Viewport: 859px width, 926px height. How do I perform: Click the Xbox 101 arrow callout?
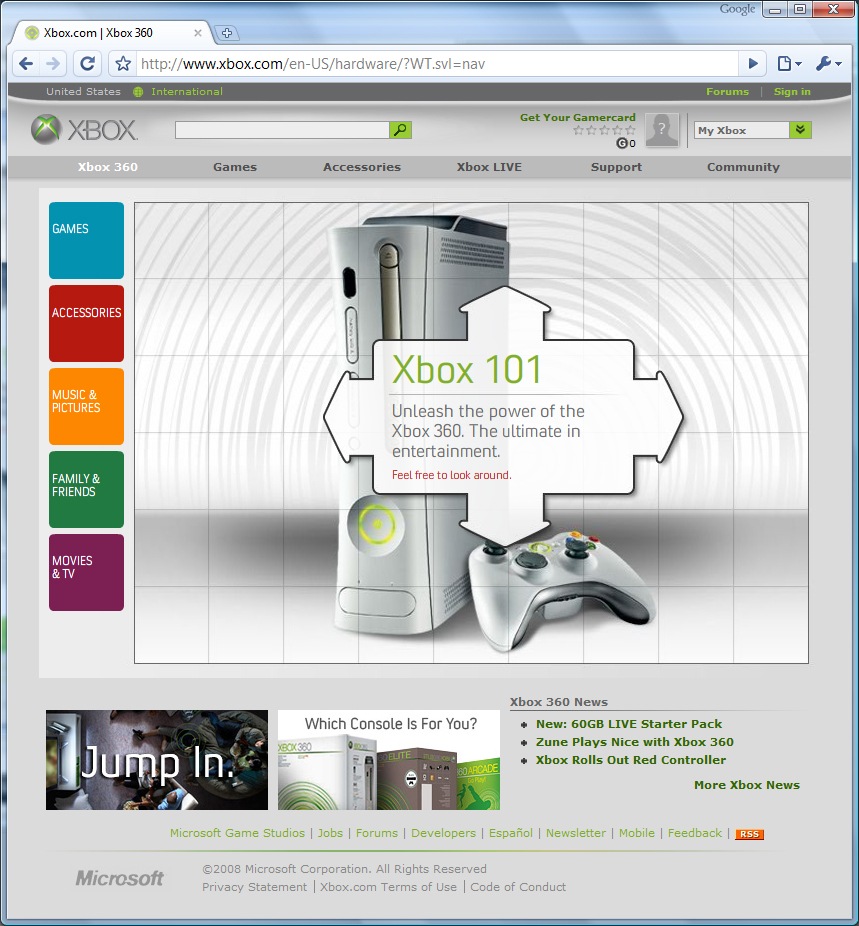tap(503, 417)
